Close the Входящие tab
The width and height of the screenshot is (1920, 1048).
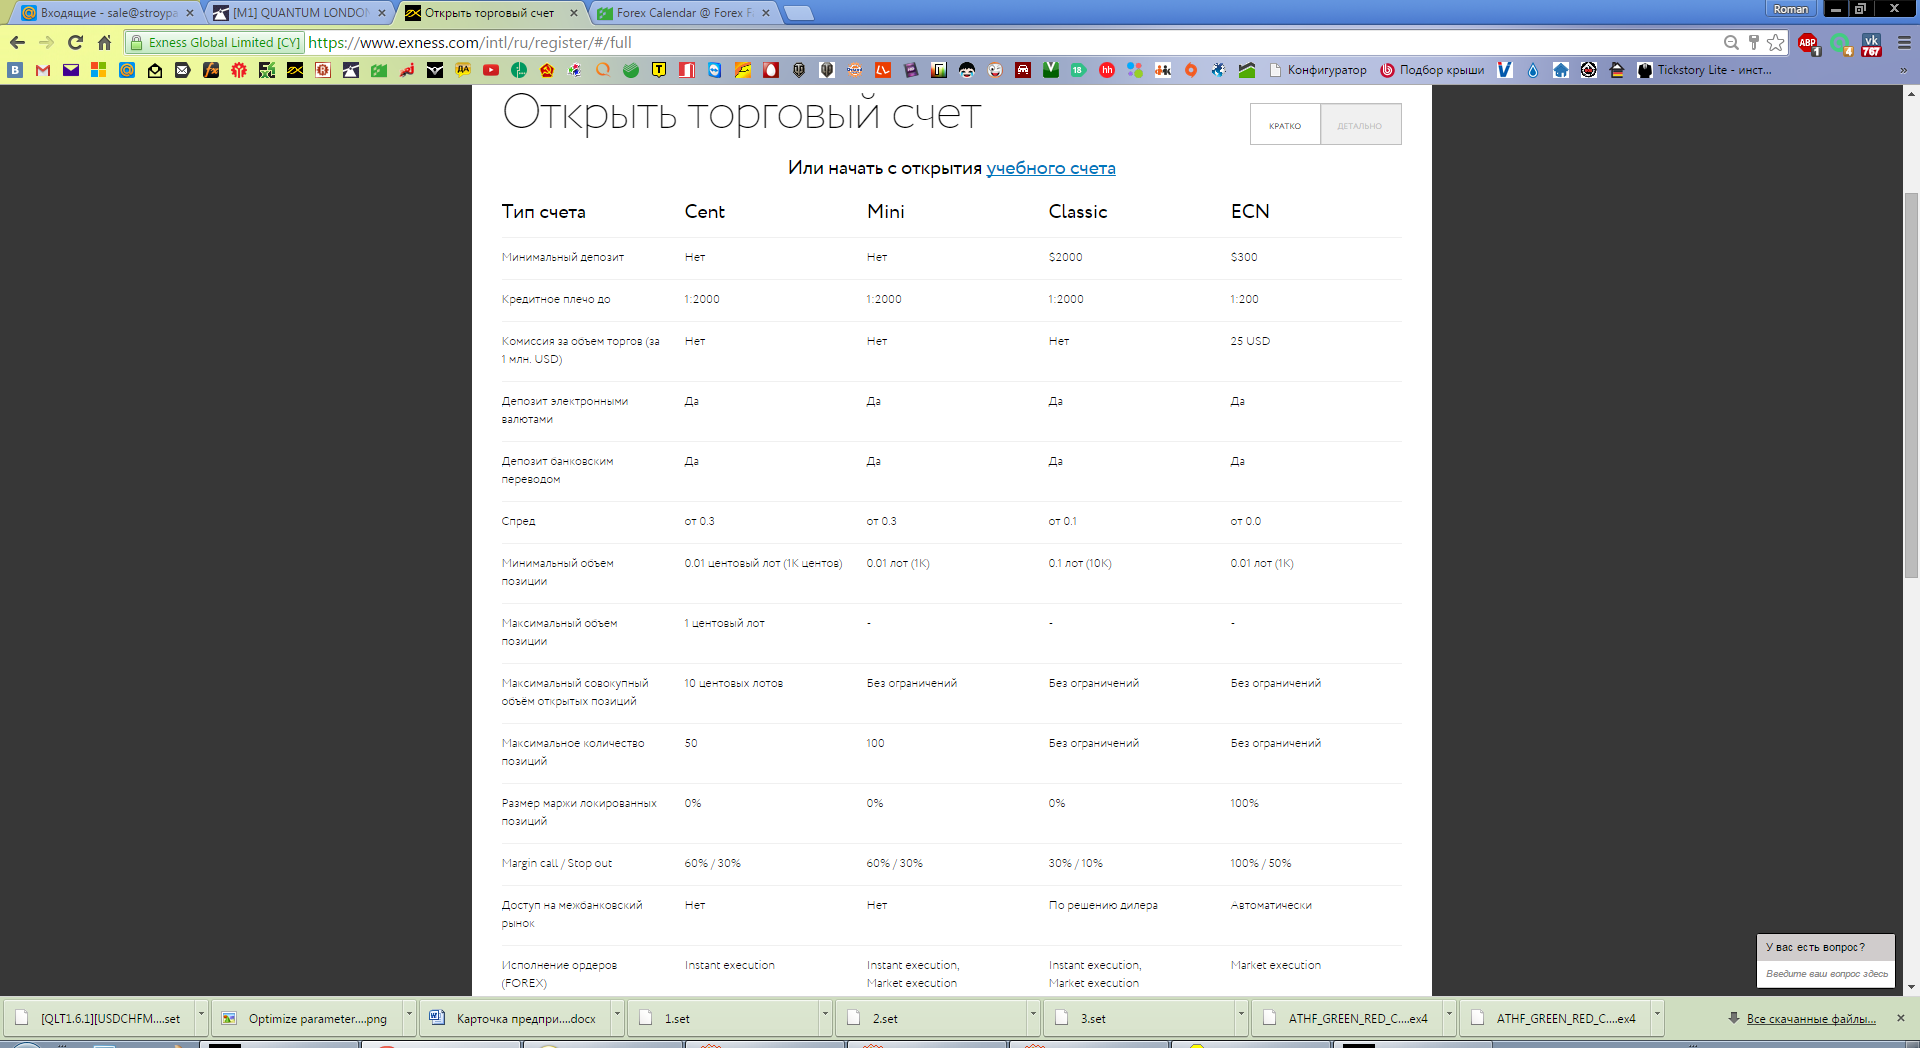tap(190, 13)
